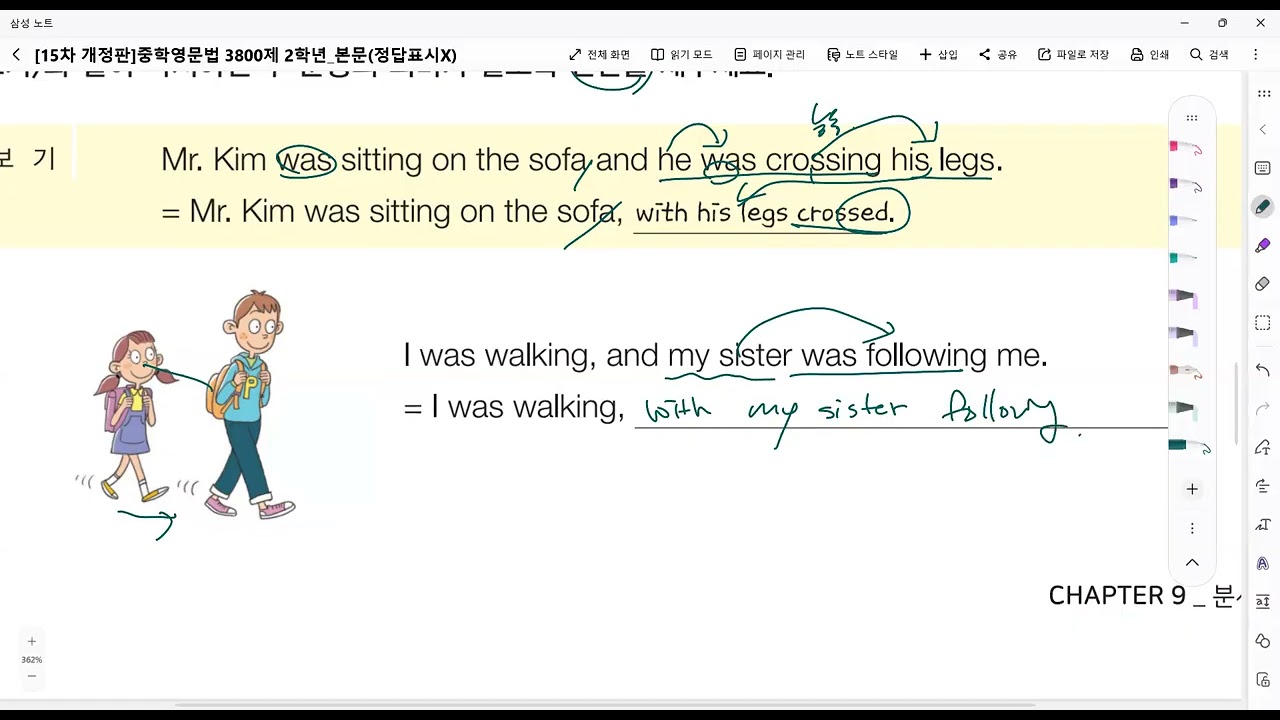Image resolution: width=1280 pixels, height=720 pixels.
Task: Open handwriting to text conversion tool
Action: tap(1263, 447)
